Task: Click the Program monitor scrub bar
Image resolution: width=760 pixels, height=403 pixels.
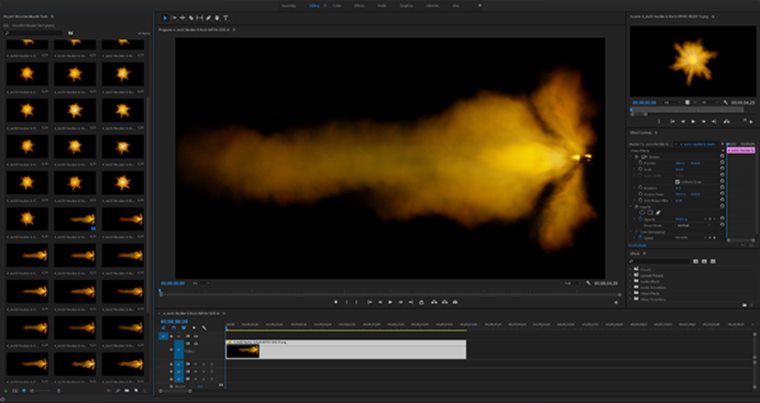Action: point(390,294)
